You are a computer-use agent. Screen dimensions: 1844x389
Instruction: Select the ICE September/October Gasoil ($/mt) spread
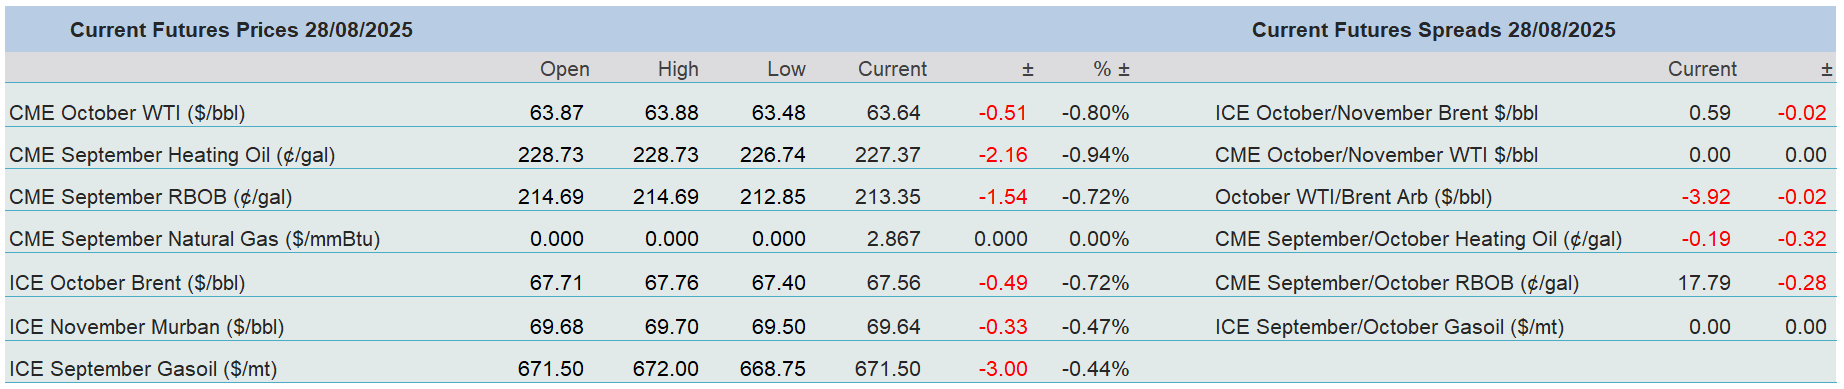point(1389,327)
